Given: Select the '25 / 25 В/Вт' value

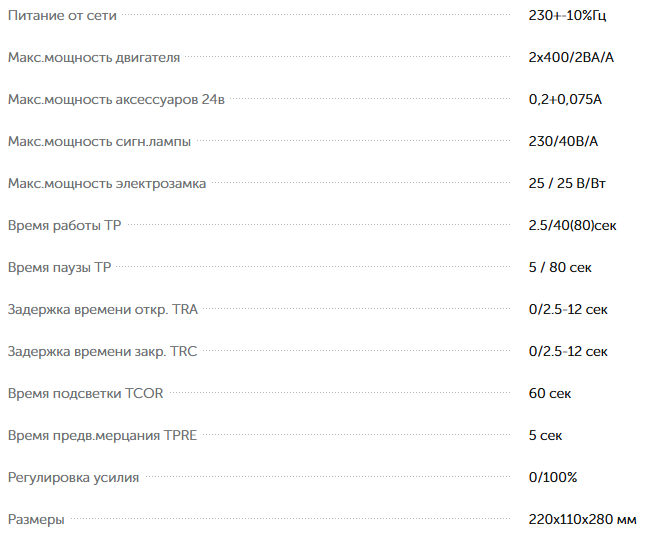Looking at the screenshot, I should [567, 184].
